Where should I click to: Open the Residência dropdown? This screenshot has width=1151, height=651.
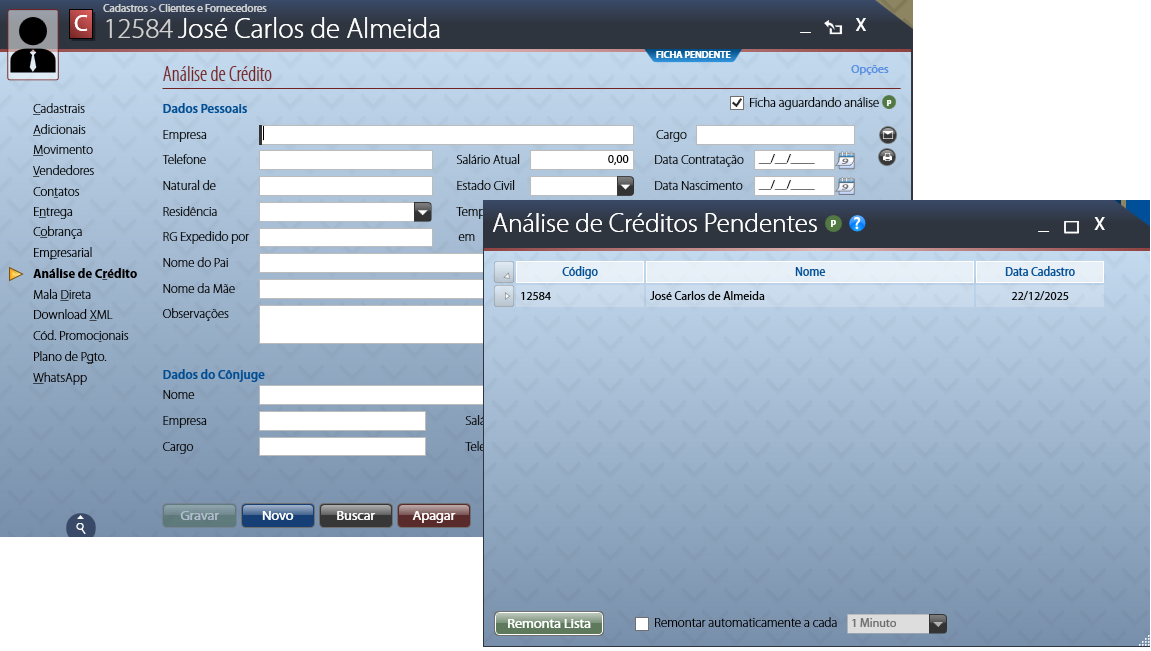(422, 212)
